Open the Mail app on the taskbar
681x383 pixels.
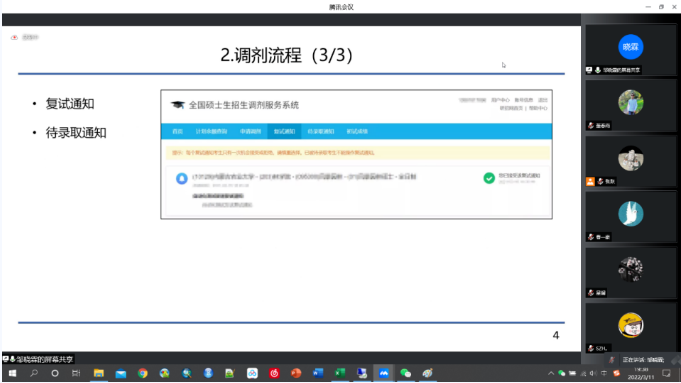[121, 373]
